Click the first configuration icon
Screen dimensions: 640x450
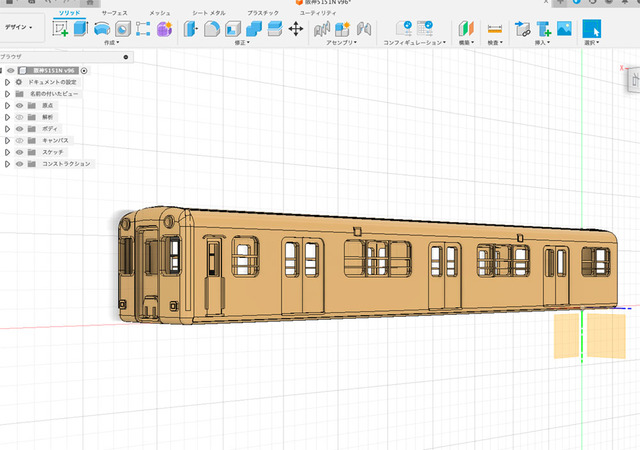tap(404, 29)
